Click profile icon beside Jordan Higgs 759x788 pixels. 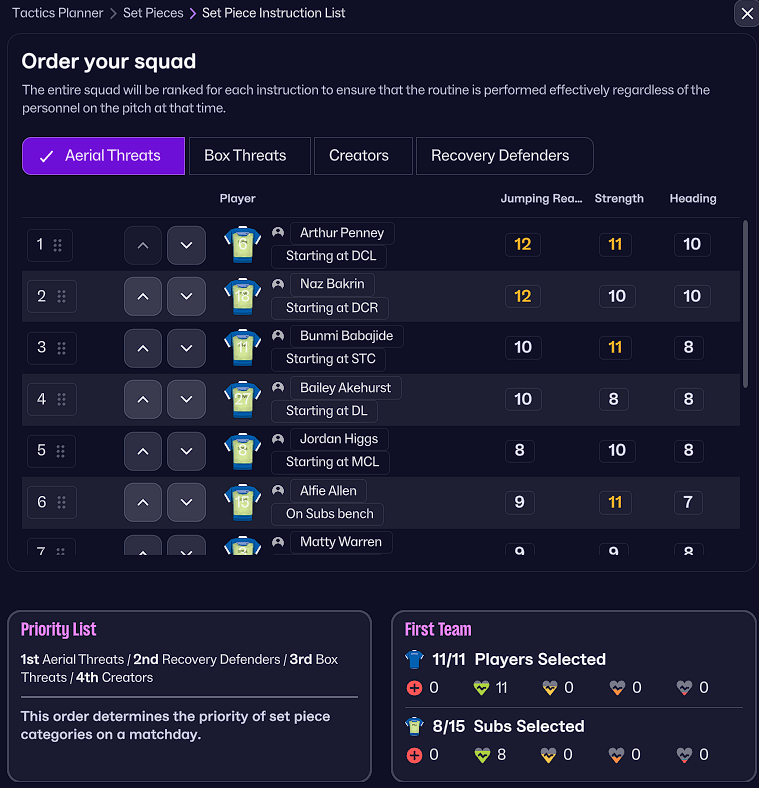[278, 439]
